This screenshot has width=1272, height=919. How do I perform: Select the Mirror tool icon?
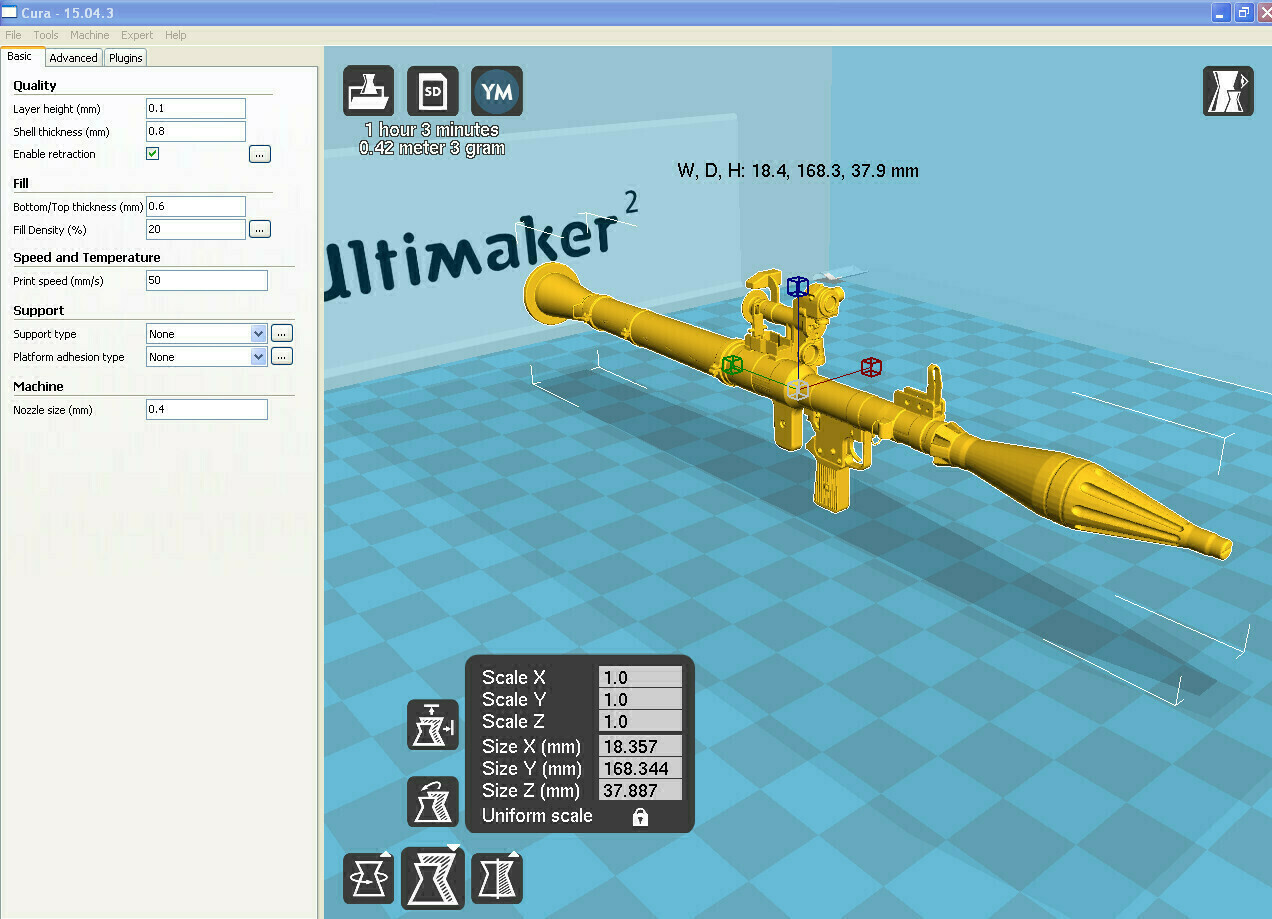tap(497, 880)
